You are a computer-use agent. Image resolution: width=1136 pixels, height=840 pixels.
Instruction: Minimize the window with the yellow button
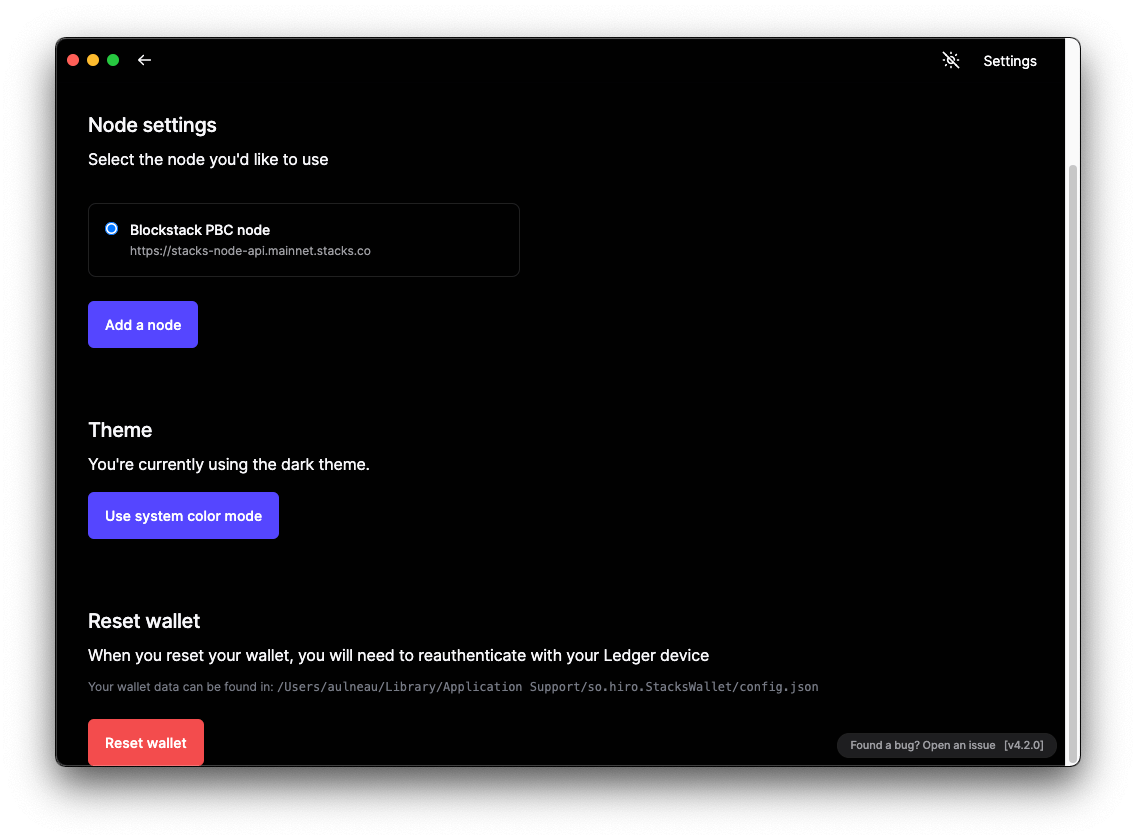point(93,60)
